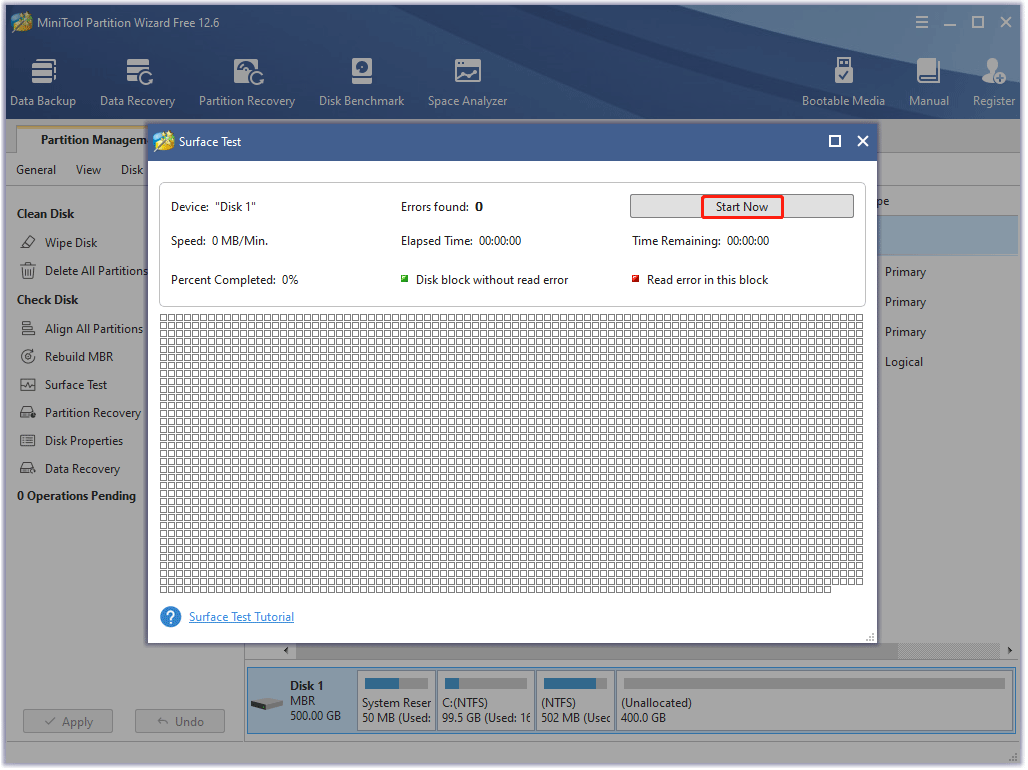Click the MiniTool app logo in title bar
The width and height of the screenshot is (1028, 770).
click(x=22, y=22)
